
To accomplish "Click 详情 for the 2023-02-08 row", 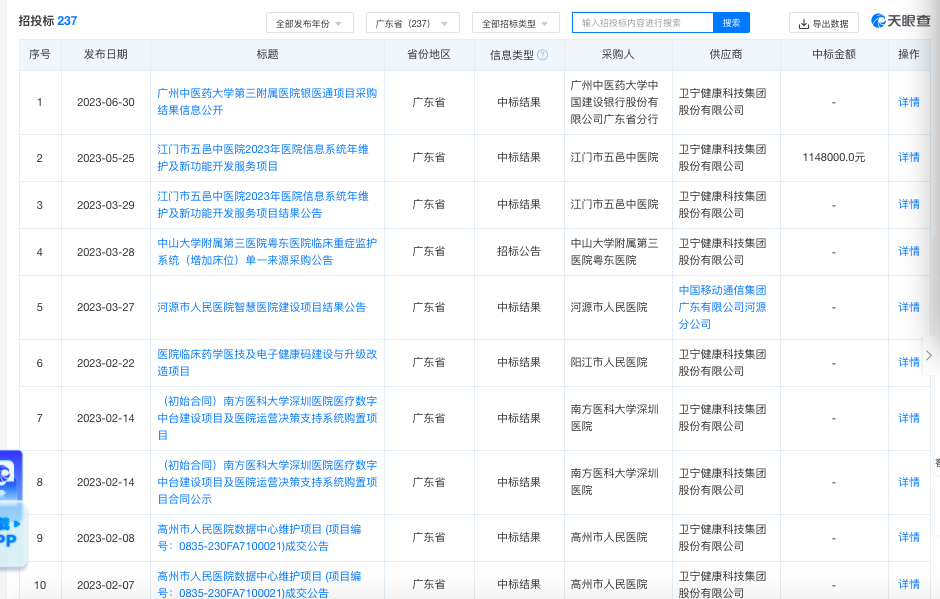I will click(x=909, y=538).
